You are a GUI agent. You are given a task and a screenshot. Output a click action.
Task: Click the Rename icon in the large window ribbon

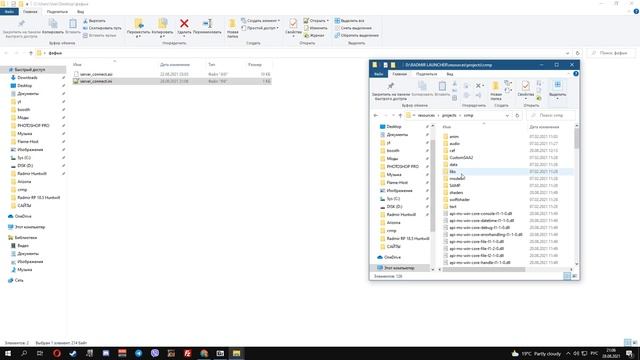pos(207,24)
